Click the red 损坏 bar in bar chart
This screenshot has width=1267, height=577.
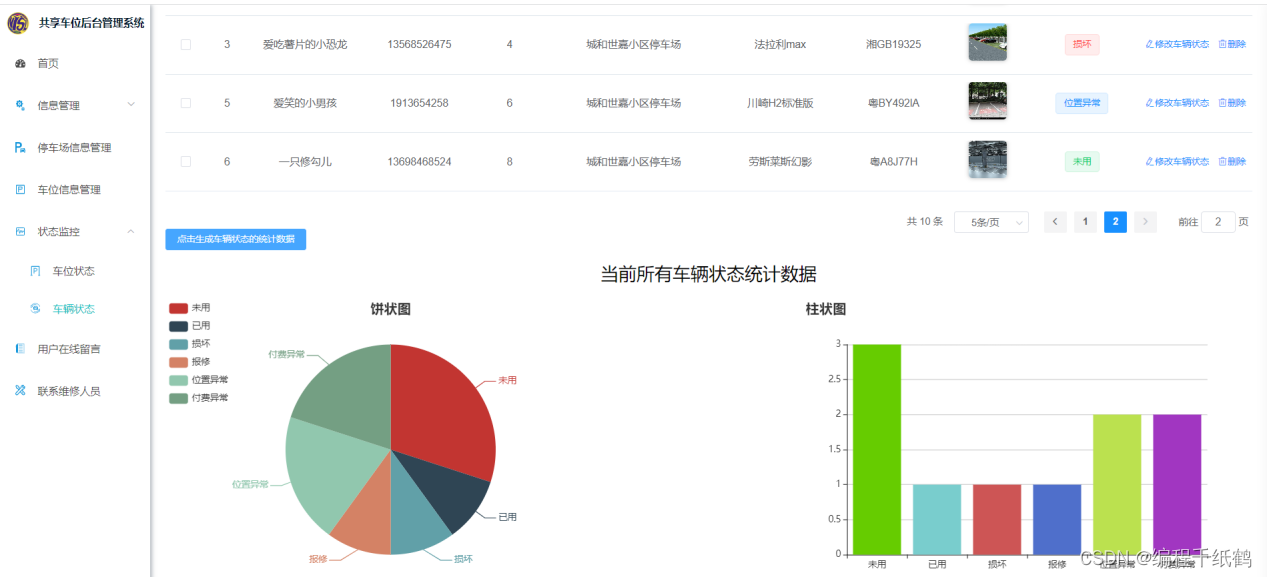tap(997, 519)
